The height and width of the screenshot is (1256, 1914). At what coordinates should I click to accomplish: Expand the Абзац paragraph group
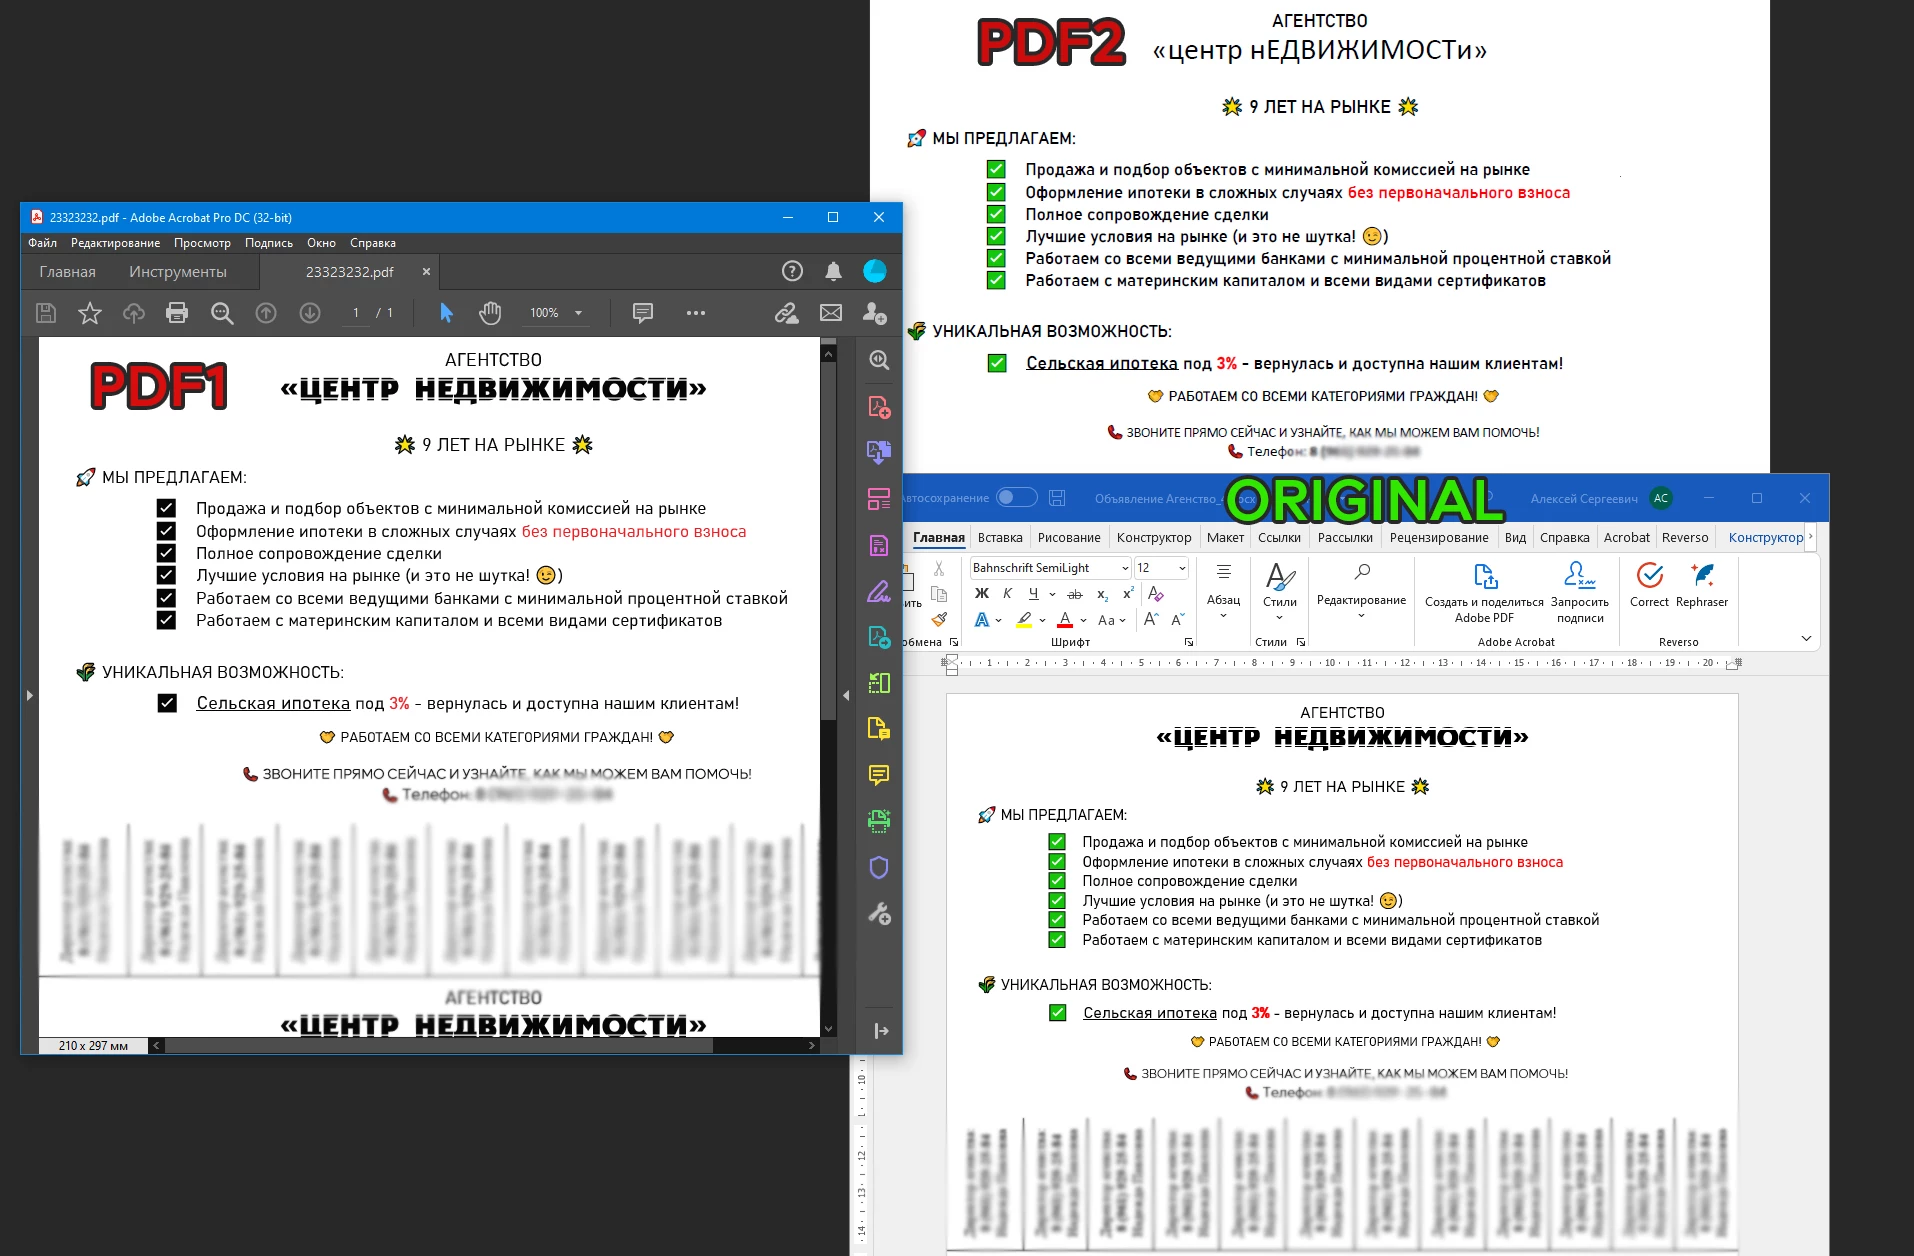tap(1223, 591)
